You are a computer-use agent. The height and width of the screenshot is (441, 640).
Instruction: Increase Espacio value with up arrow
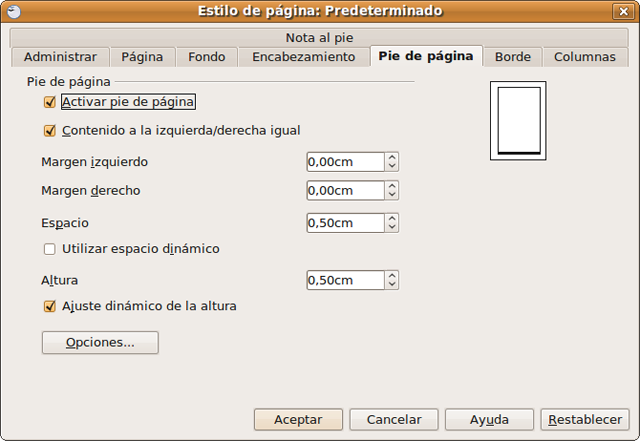click(x=392, y=218)
